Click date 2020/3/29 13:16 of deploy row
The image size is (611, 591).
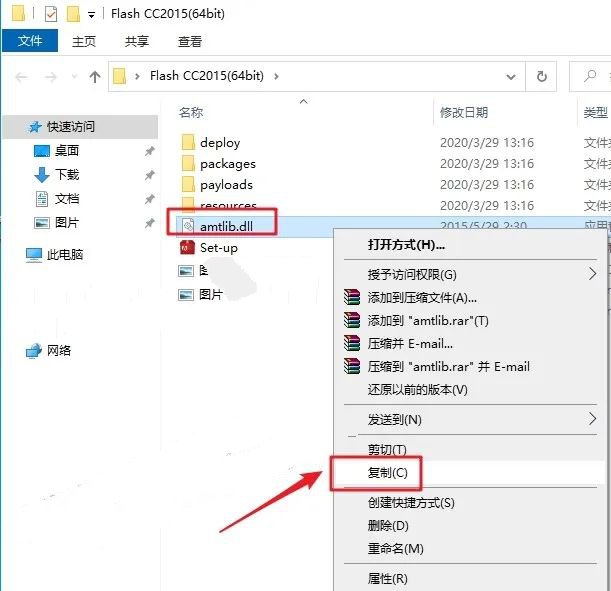487,143
